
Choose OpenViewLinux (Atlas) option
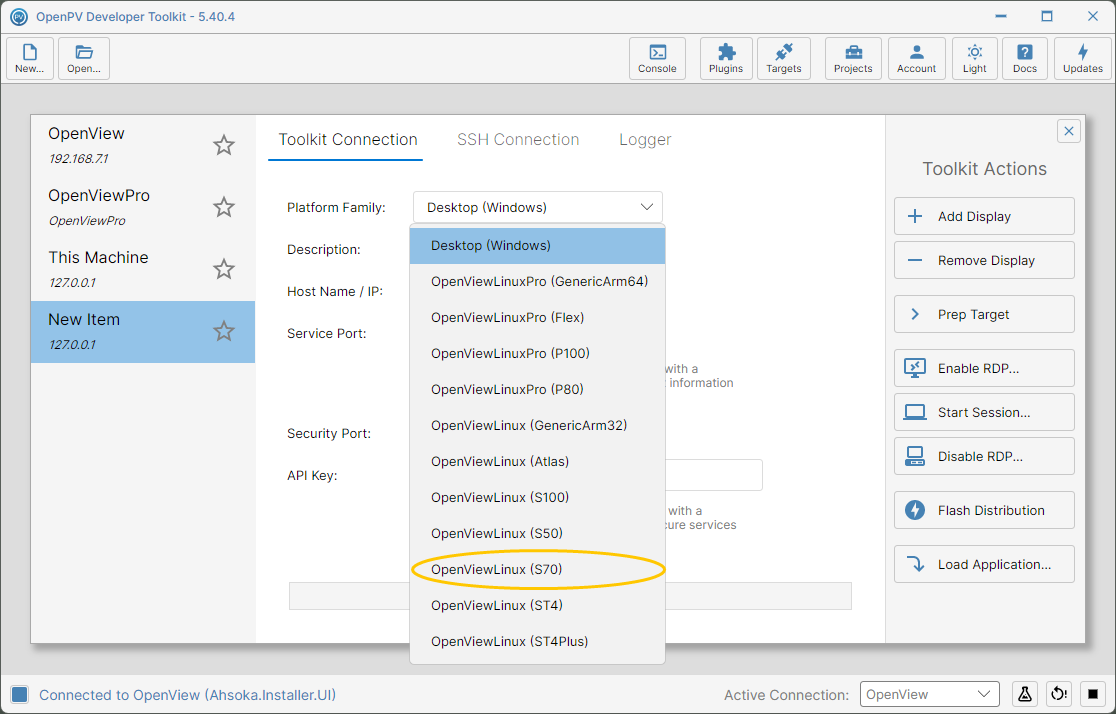tap(537, 461)
